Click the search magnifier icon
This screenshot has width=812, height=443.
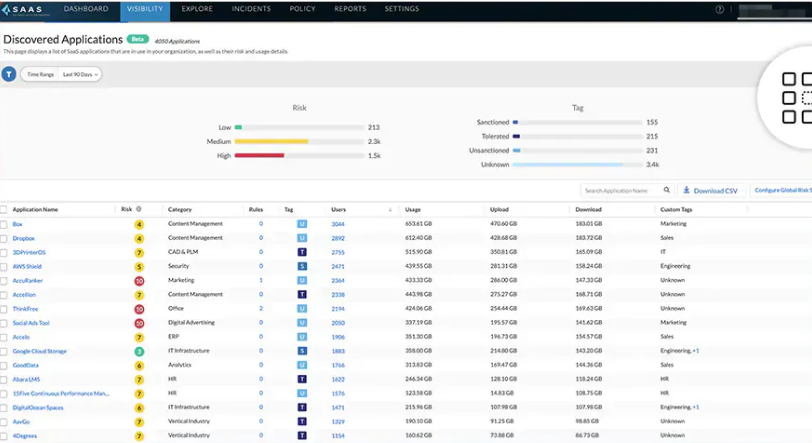pyautogui.click(x=666, y=190)
